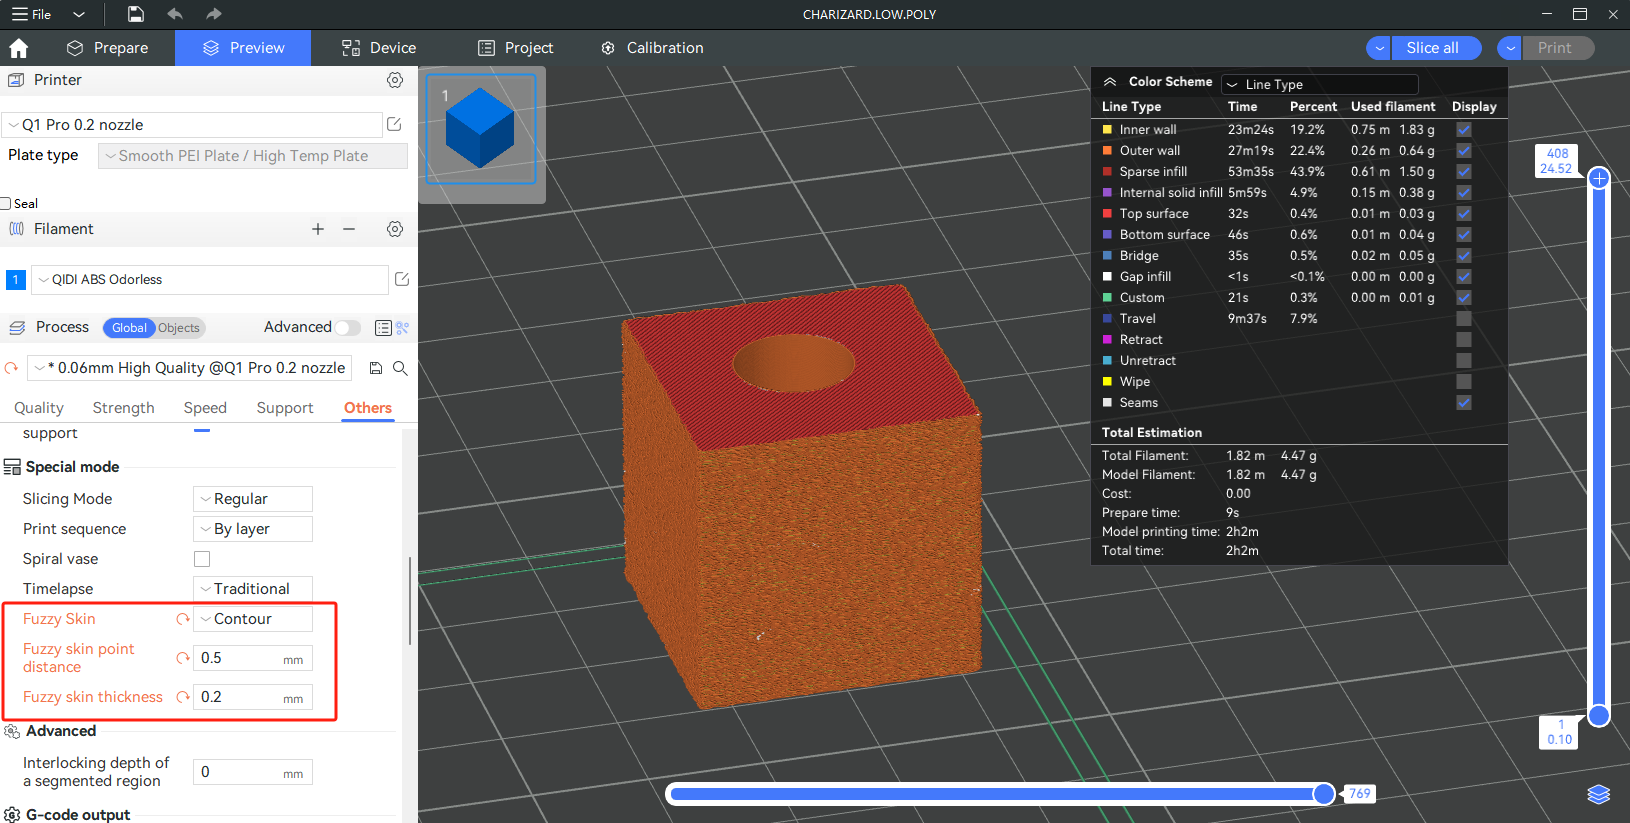Switch to the Prepare tab
Viewport: 1630px width, 823px height.
108,48
